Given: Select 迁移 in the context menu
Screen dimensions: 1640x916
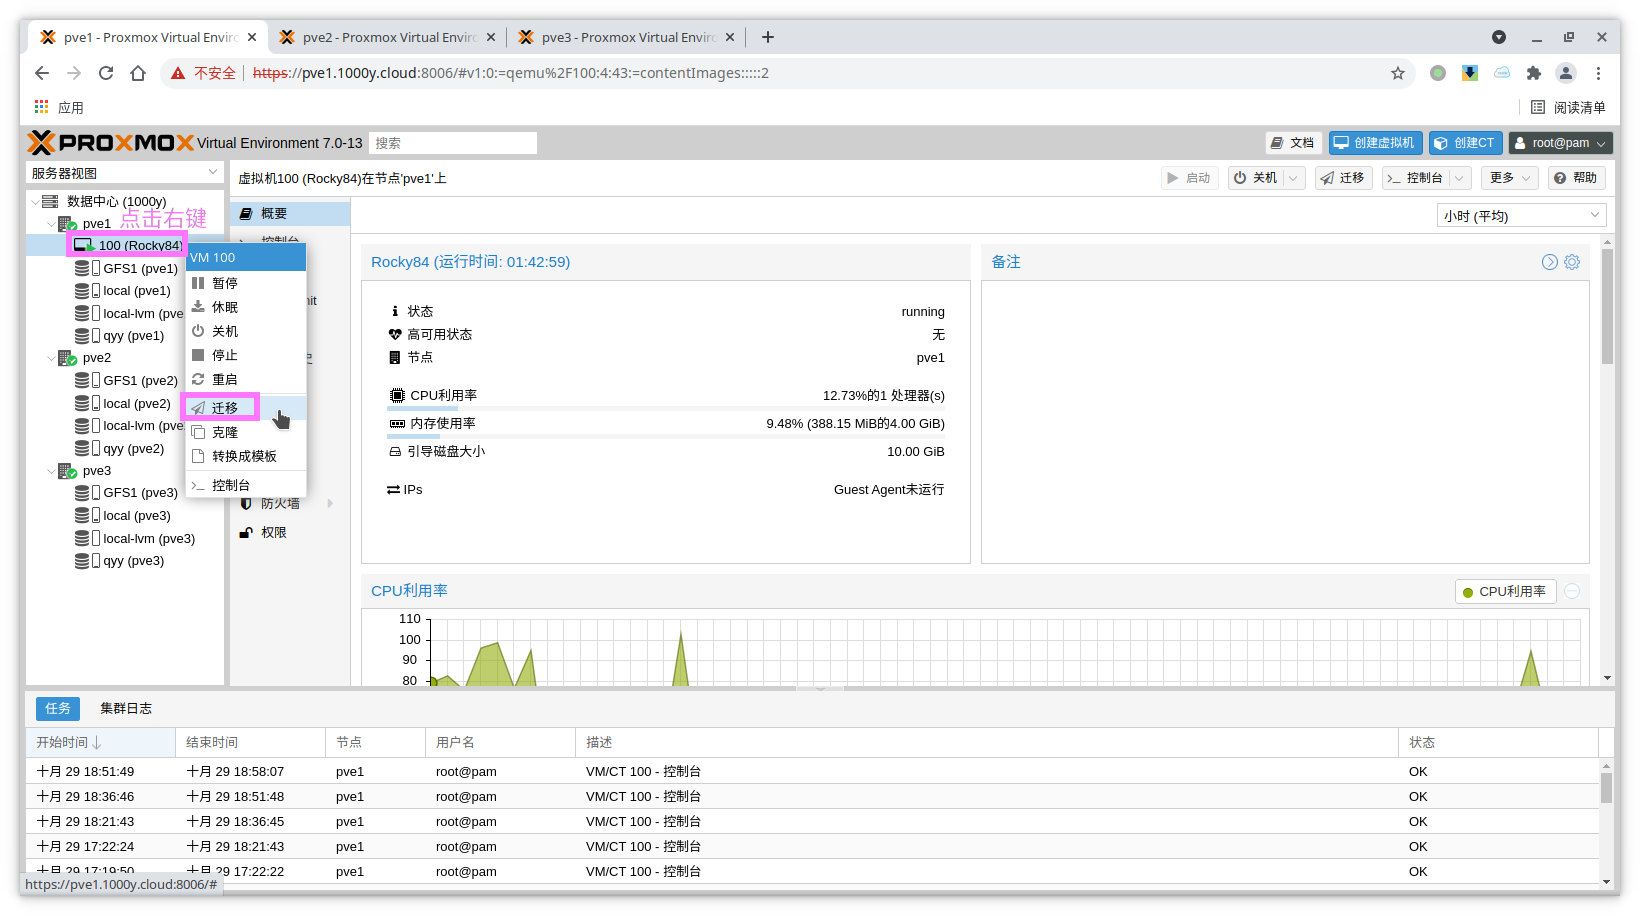Looking at the screenshot, I should tap(224, 408).
